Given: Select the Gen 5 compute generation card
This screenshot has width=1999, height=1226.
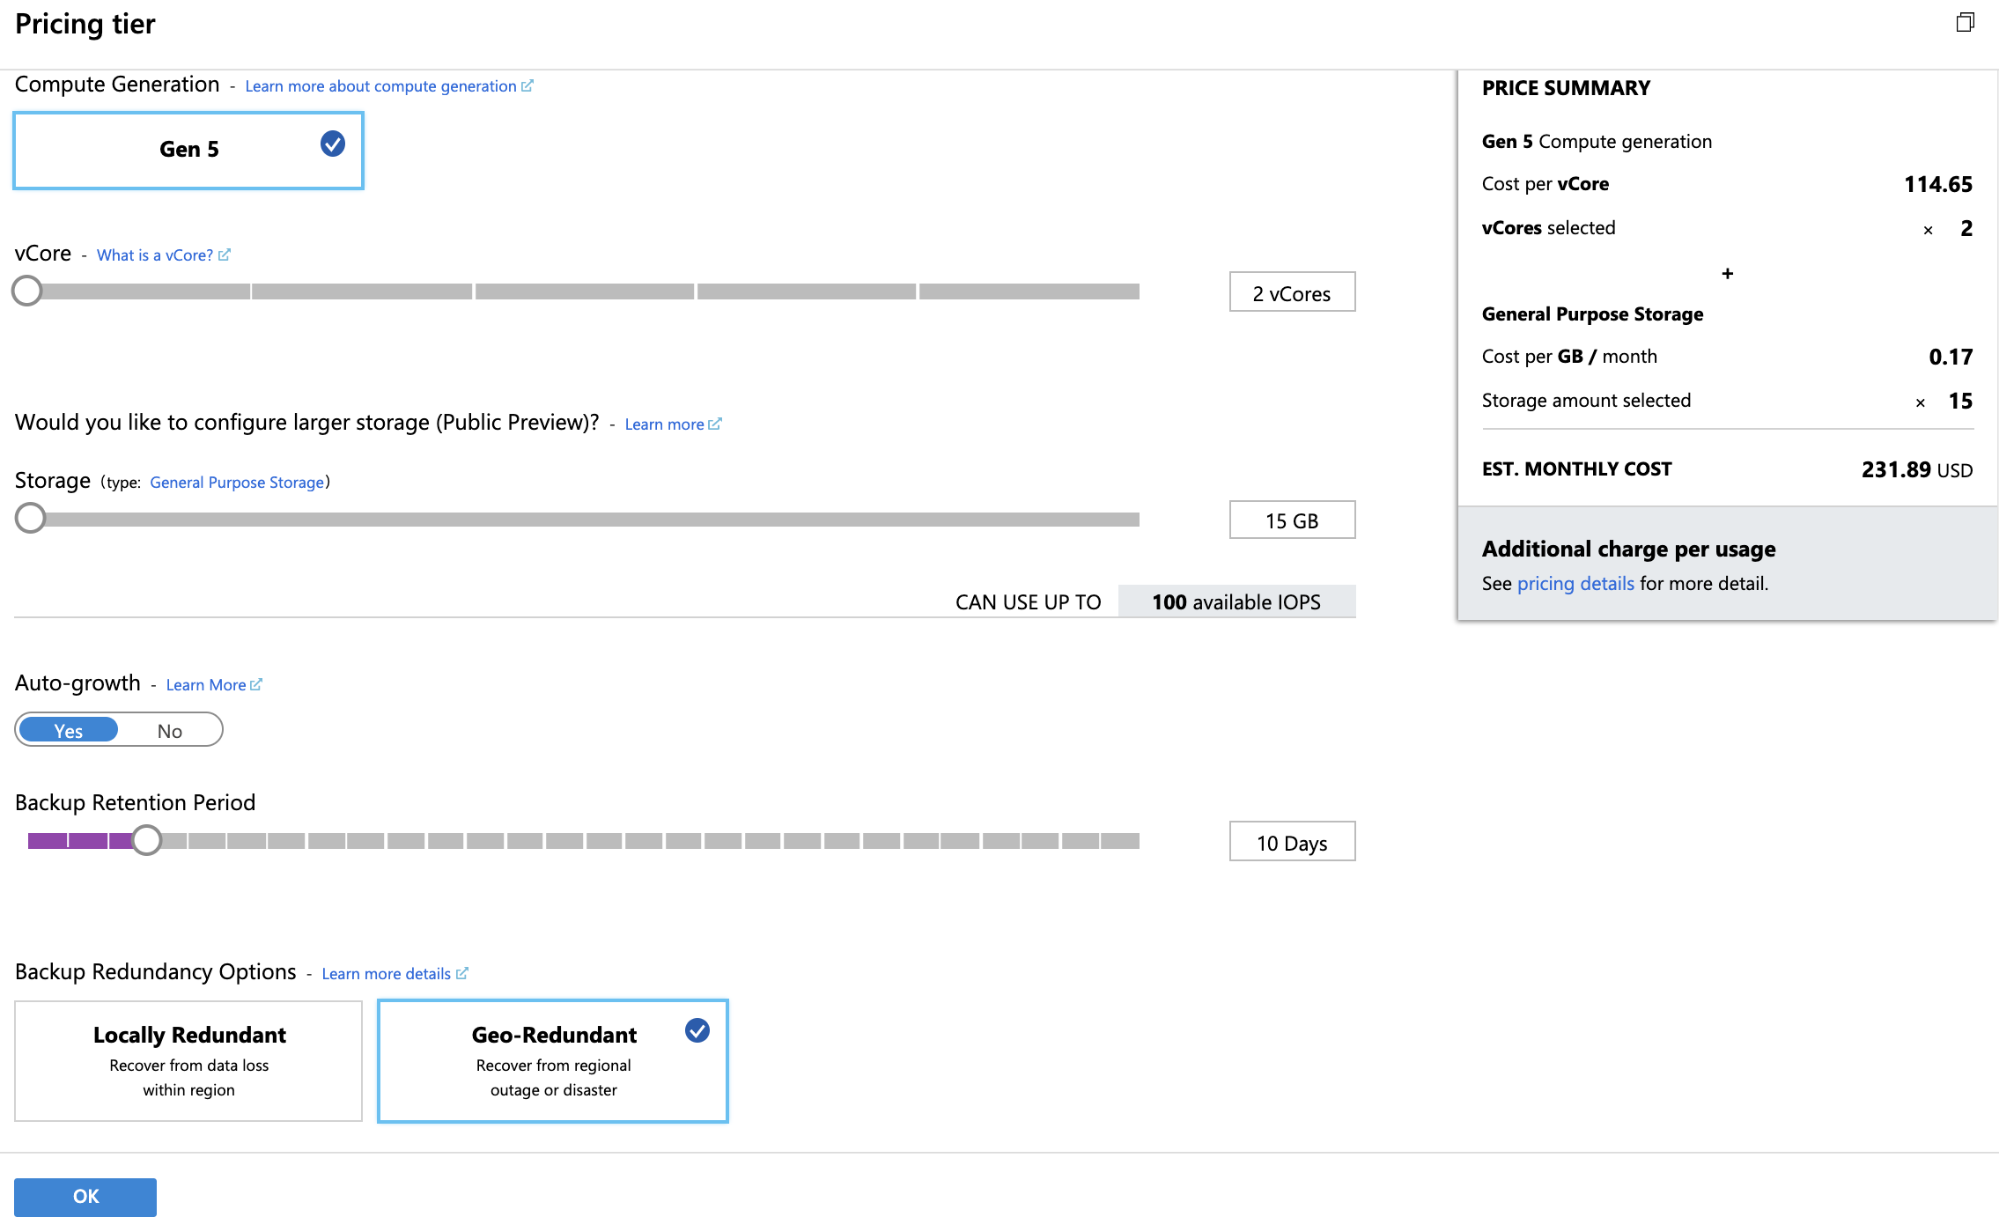Looking at the screenshot, I should [x=188, y=150].
